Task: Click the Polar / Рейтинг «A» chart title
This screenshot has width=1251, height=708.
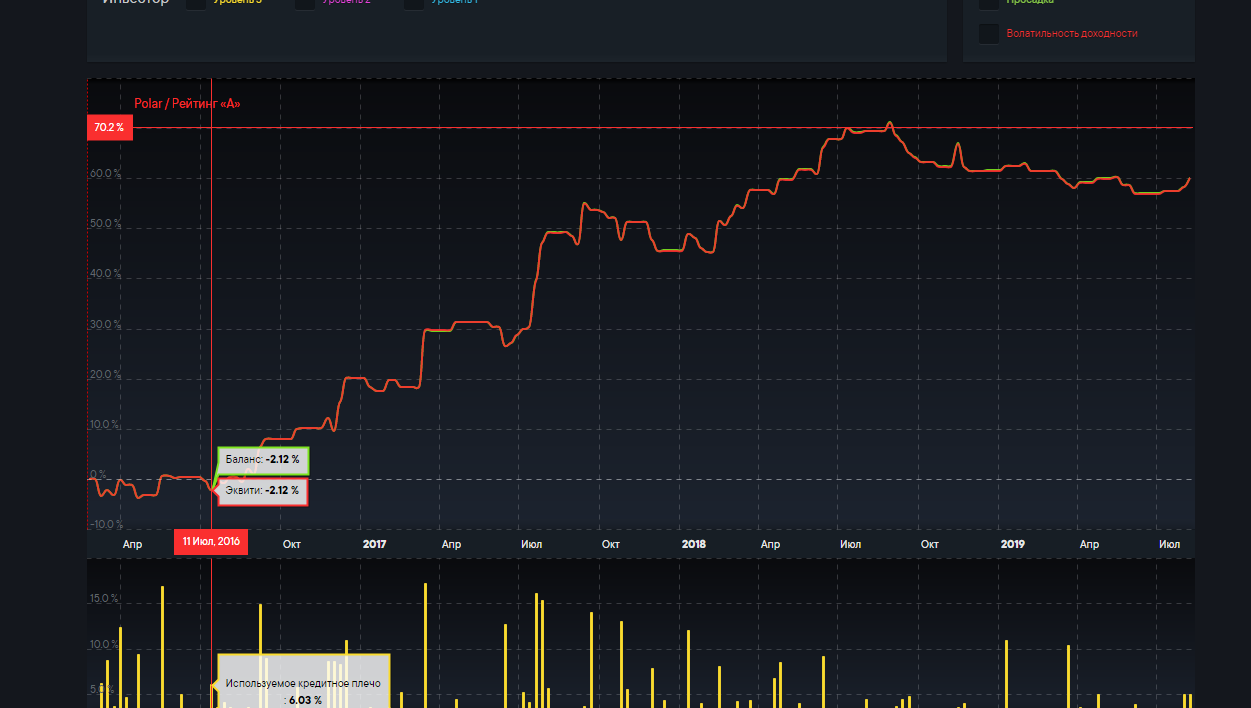Action: 187,103
